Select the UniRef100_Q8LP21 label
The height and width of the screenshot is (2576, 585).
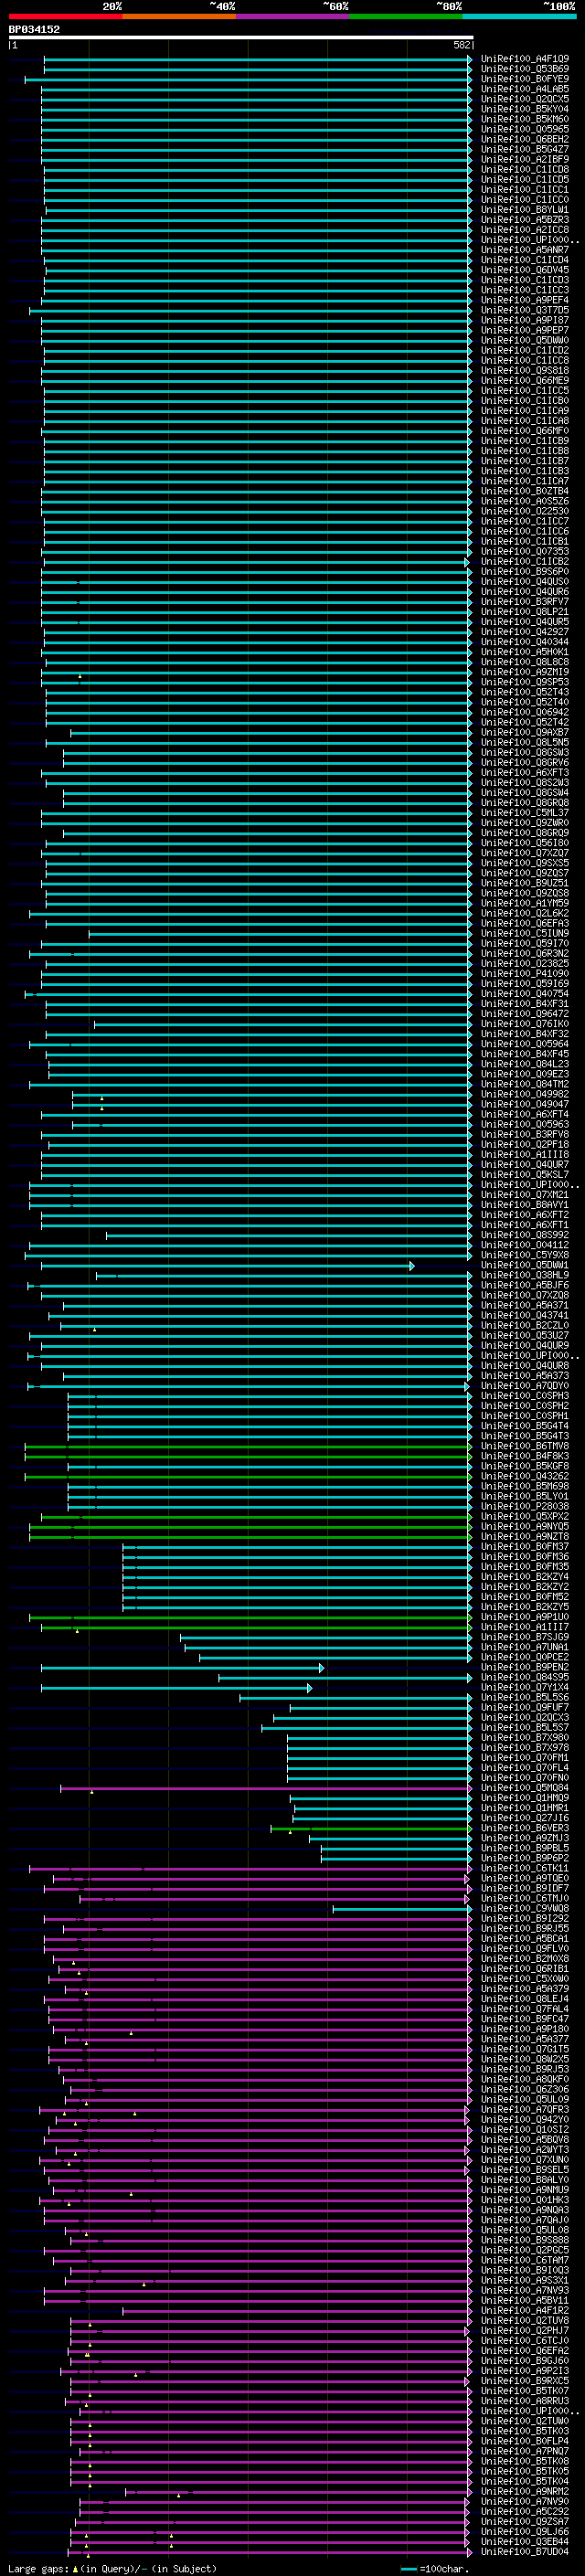[525, 611]
